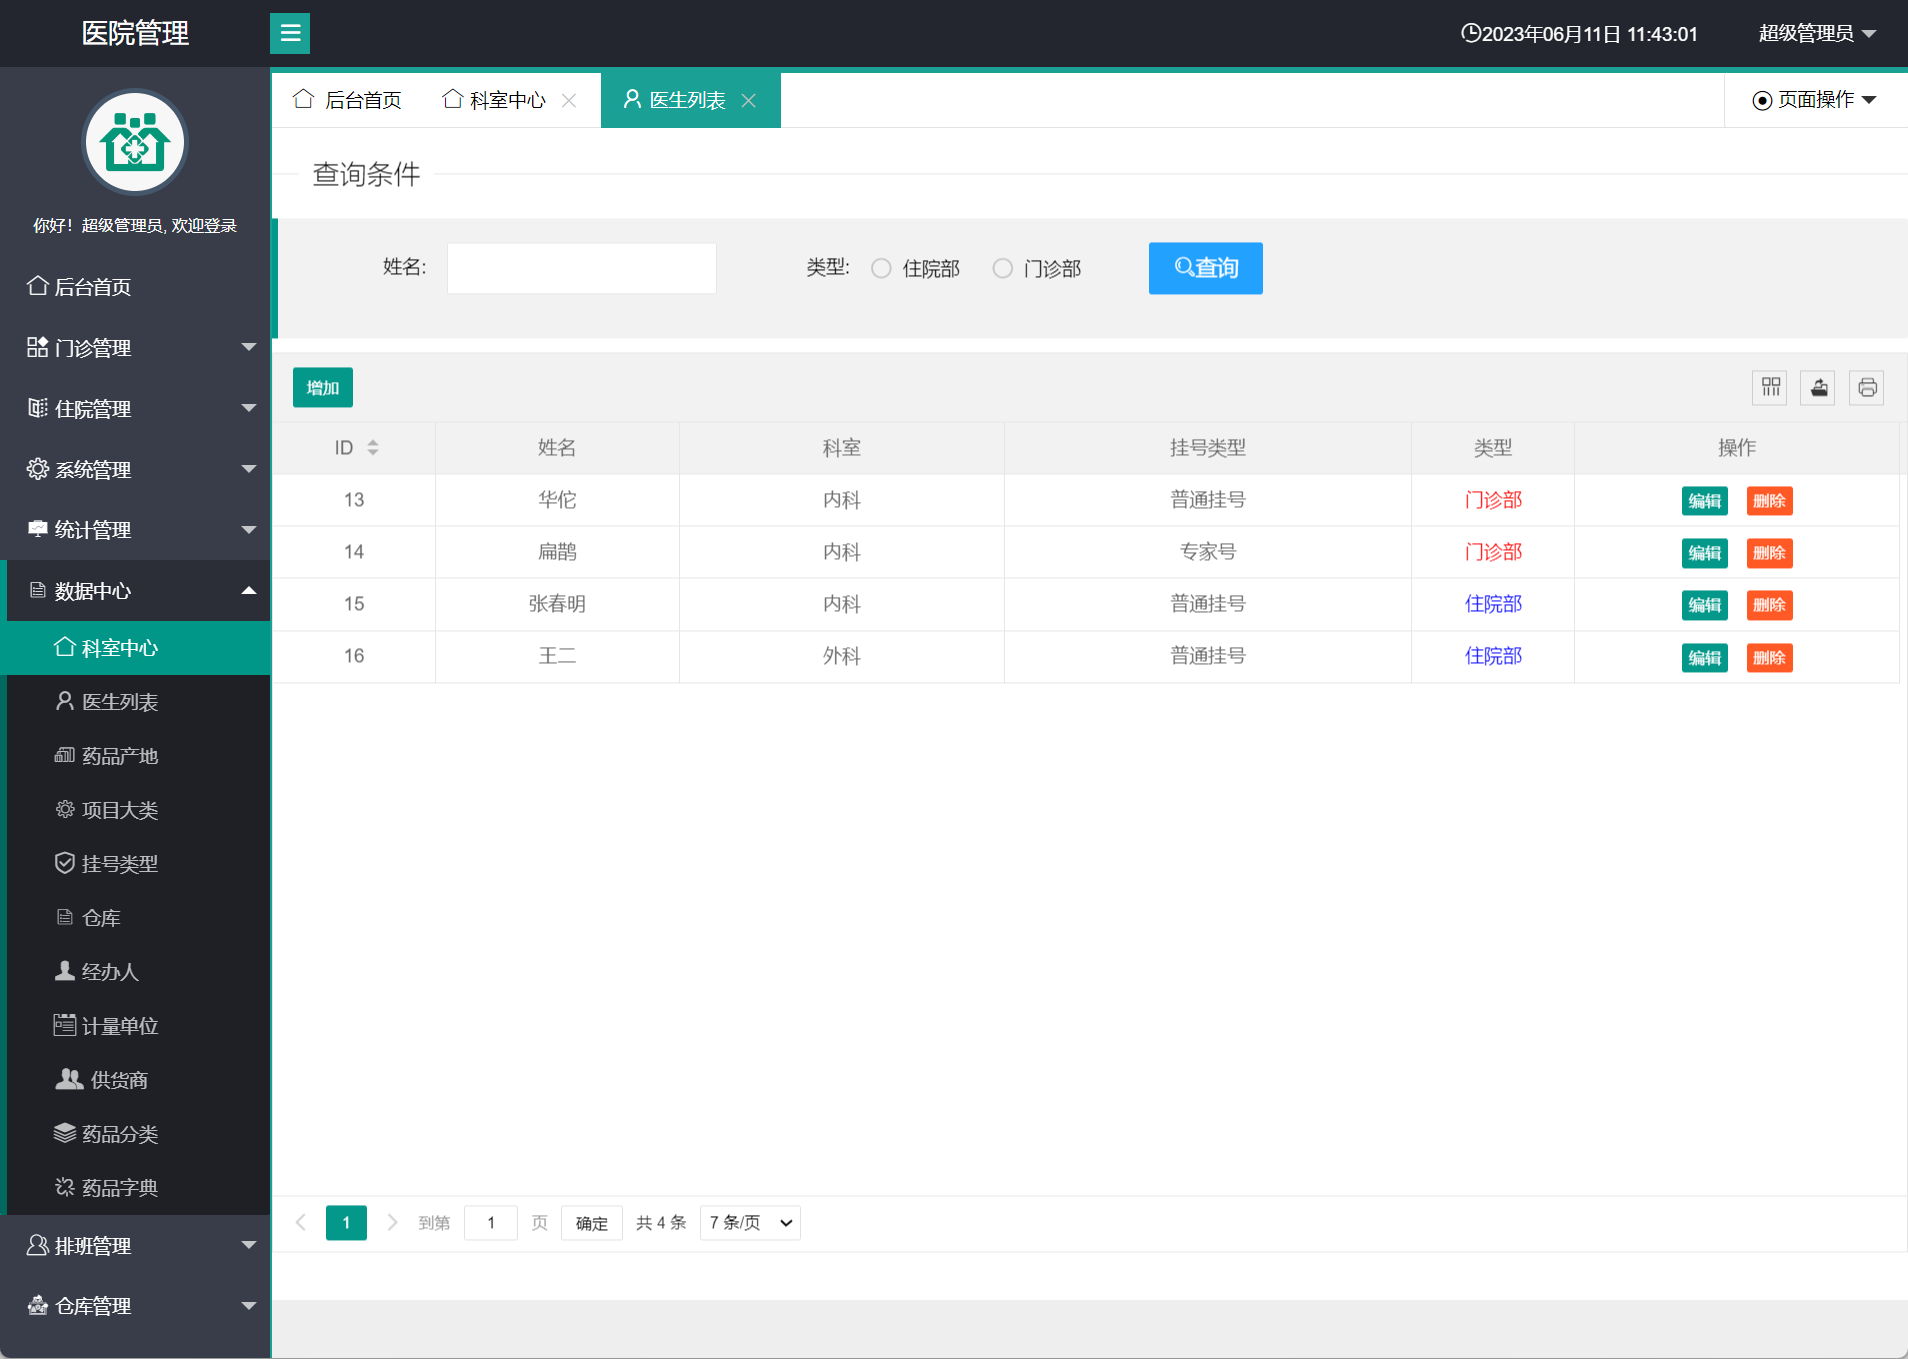Open 后台首页 in the sidebar
The height and width of the screenshot is (1359, 1908).
click(x=135, y=287)
